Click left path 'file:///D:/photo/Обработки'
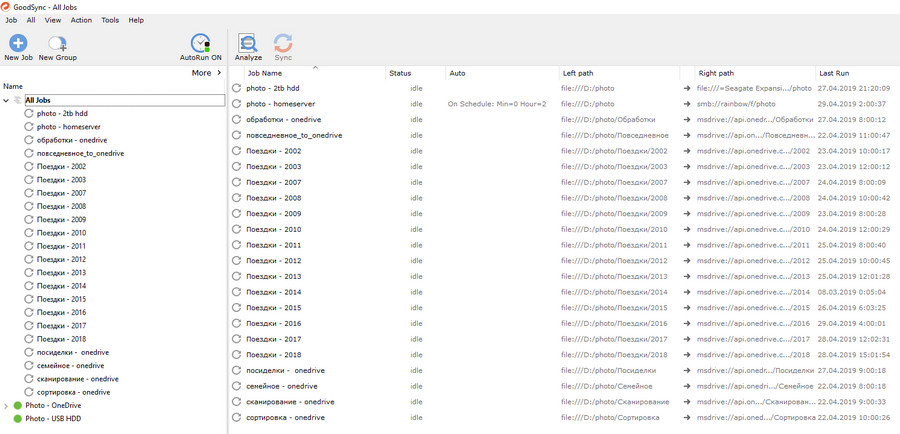 click(608, 119)
